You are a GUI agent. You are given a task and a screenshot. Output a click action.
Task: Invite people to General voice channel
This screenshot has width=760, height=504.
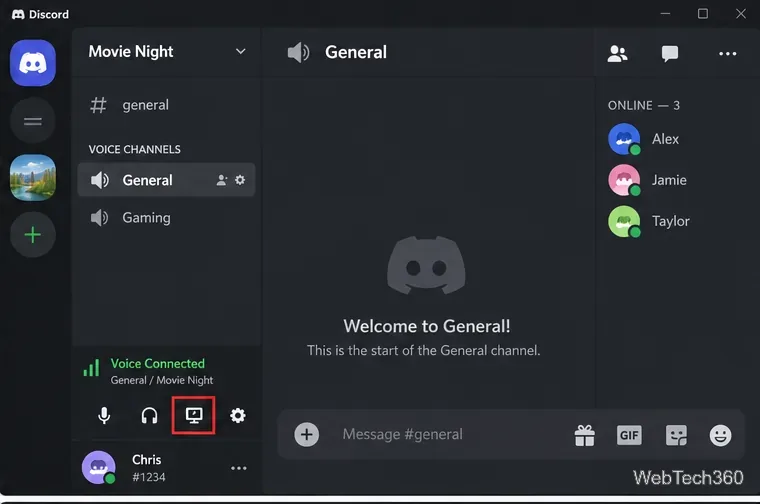(222, 180)
